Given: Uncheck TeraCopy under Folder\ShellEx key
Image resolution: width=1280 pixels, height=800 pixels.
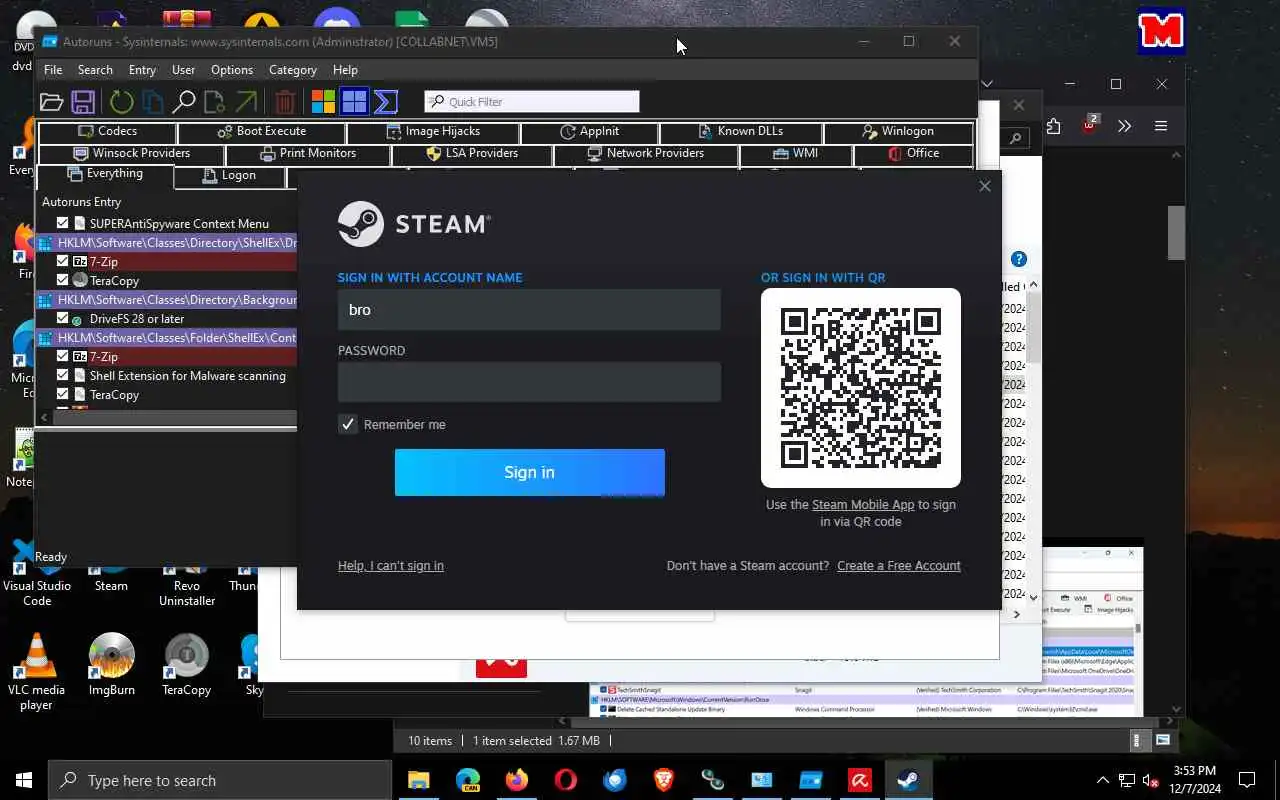Looking at the screenshot, I should [x=63, y=394].
